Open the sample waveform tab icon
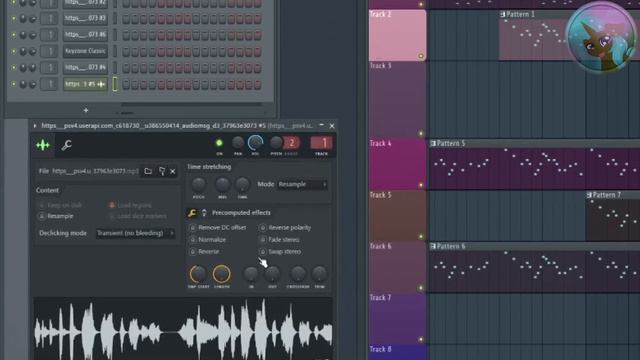 [43, 145]
